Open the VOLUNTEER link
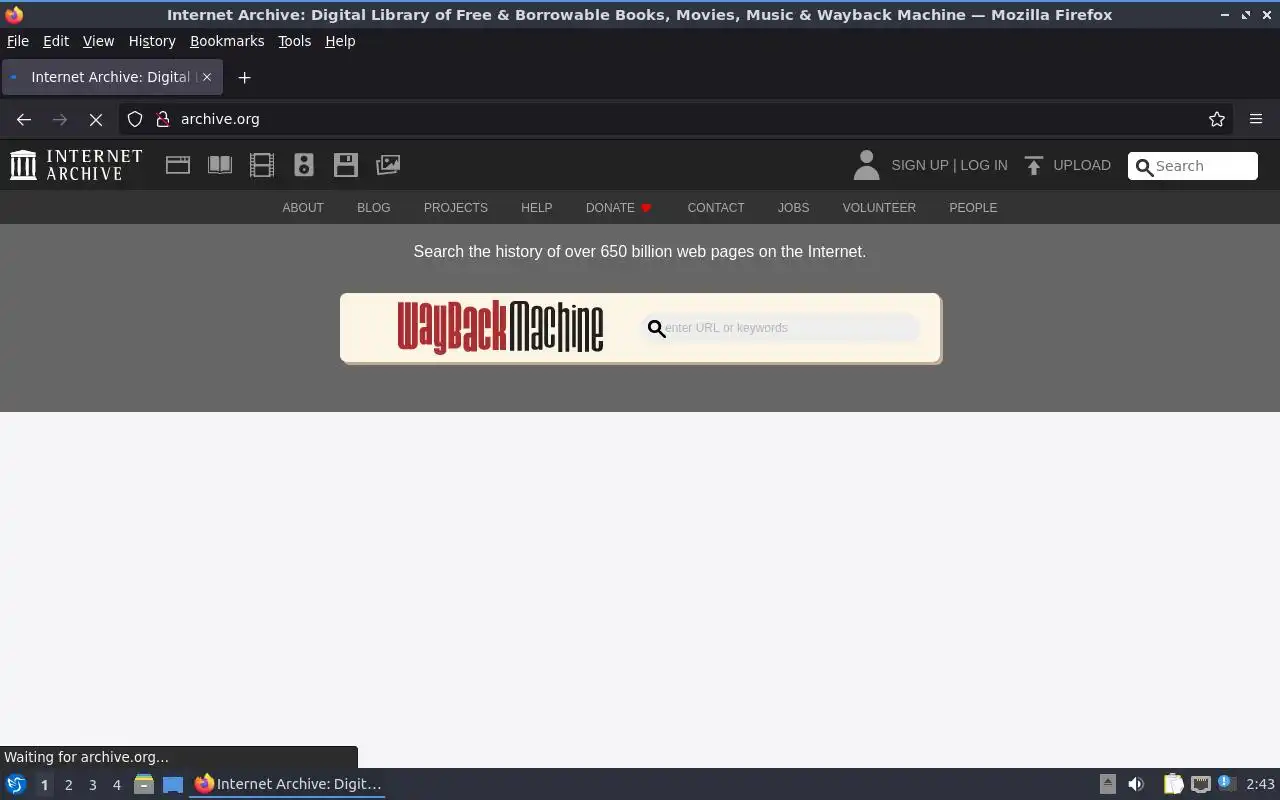 coord(879,208)
